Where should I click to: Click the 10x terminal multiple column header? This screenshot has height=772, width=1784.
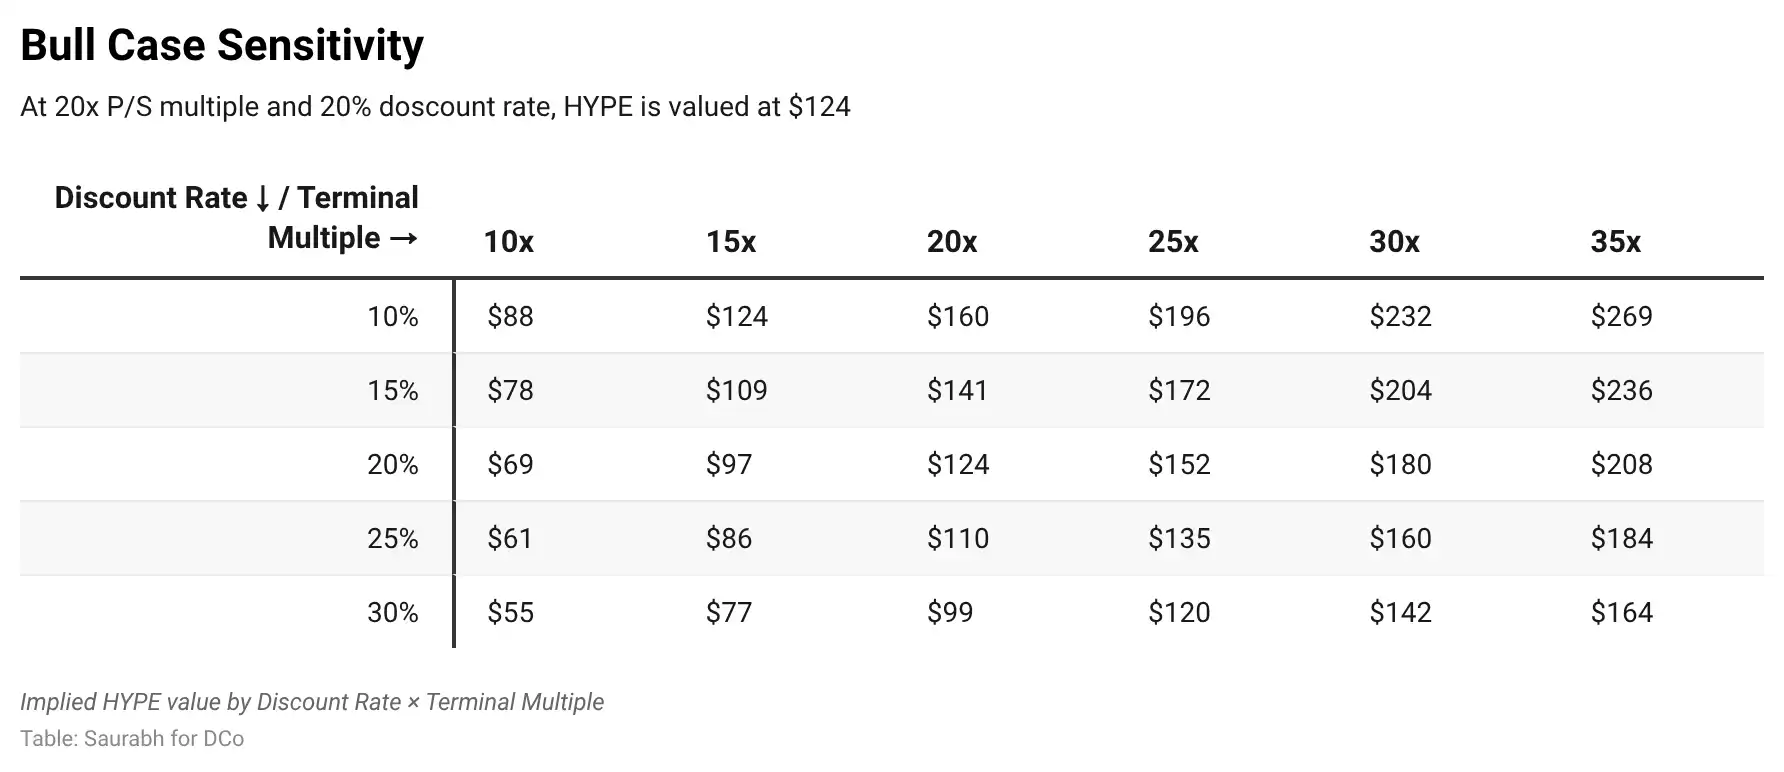509,242
